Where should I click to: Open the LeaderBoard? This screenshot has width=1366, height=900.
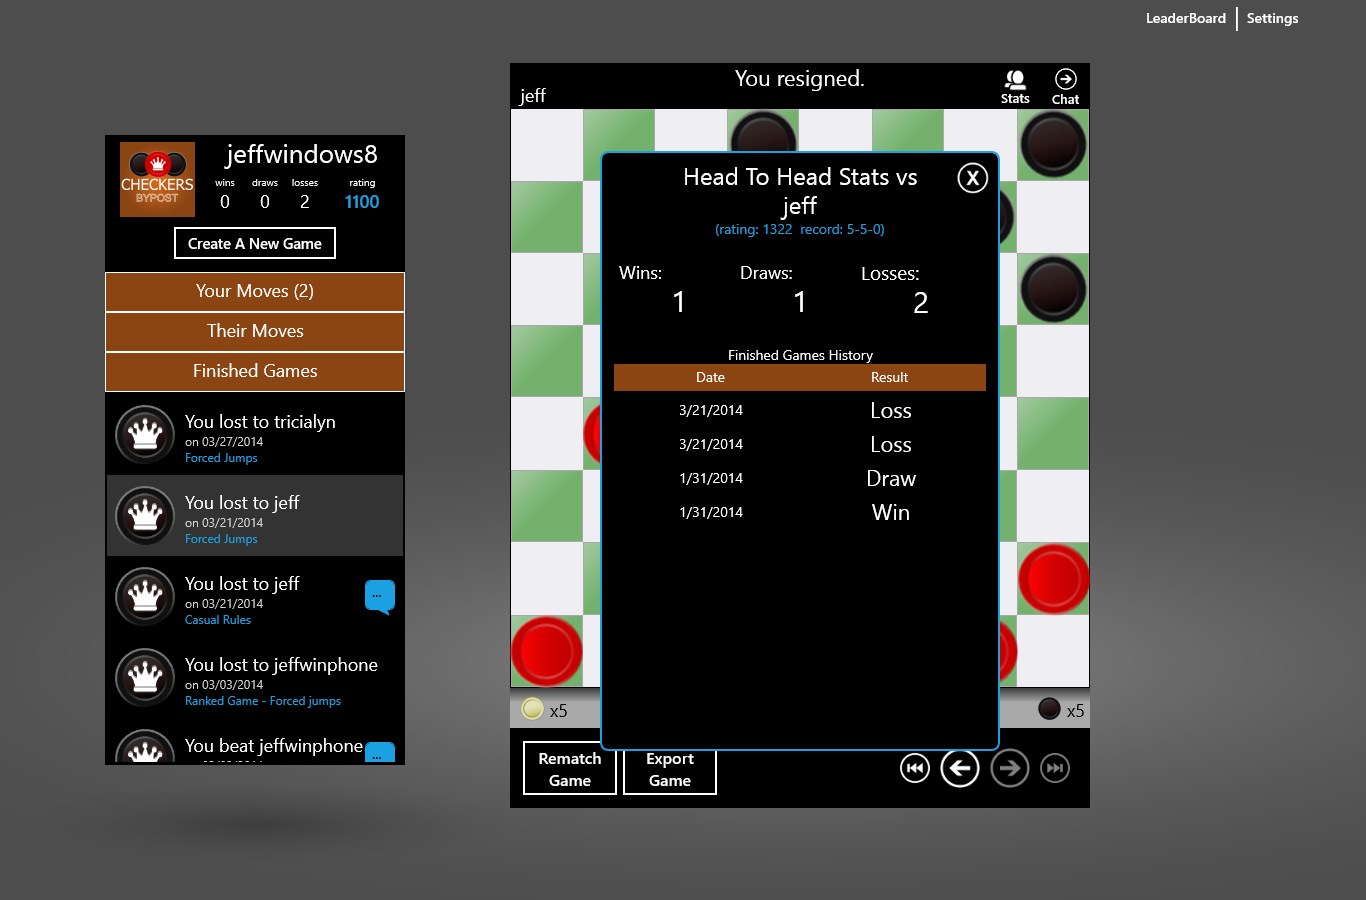point(1185,18)
